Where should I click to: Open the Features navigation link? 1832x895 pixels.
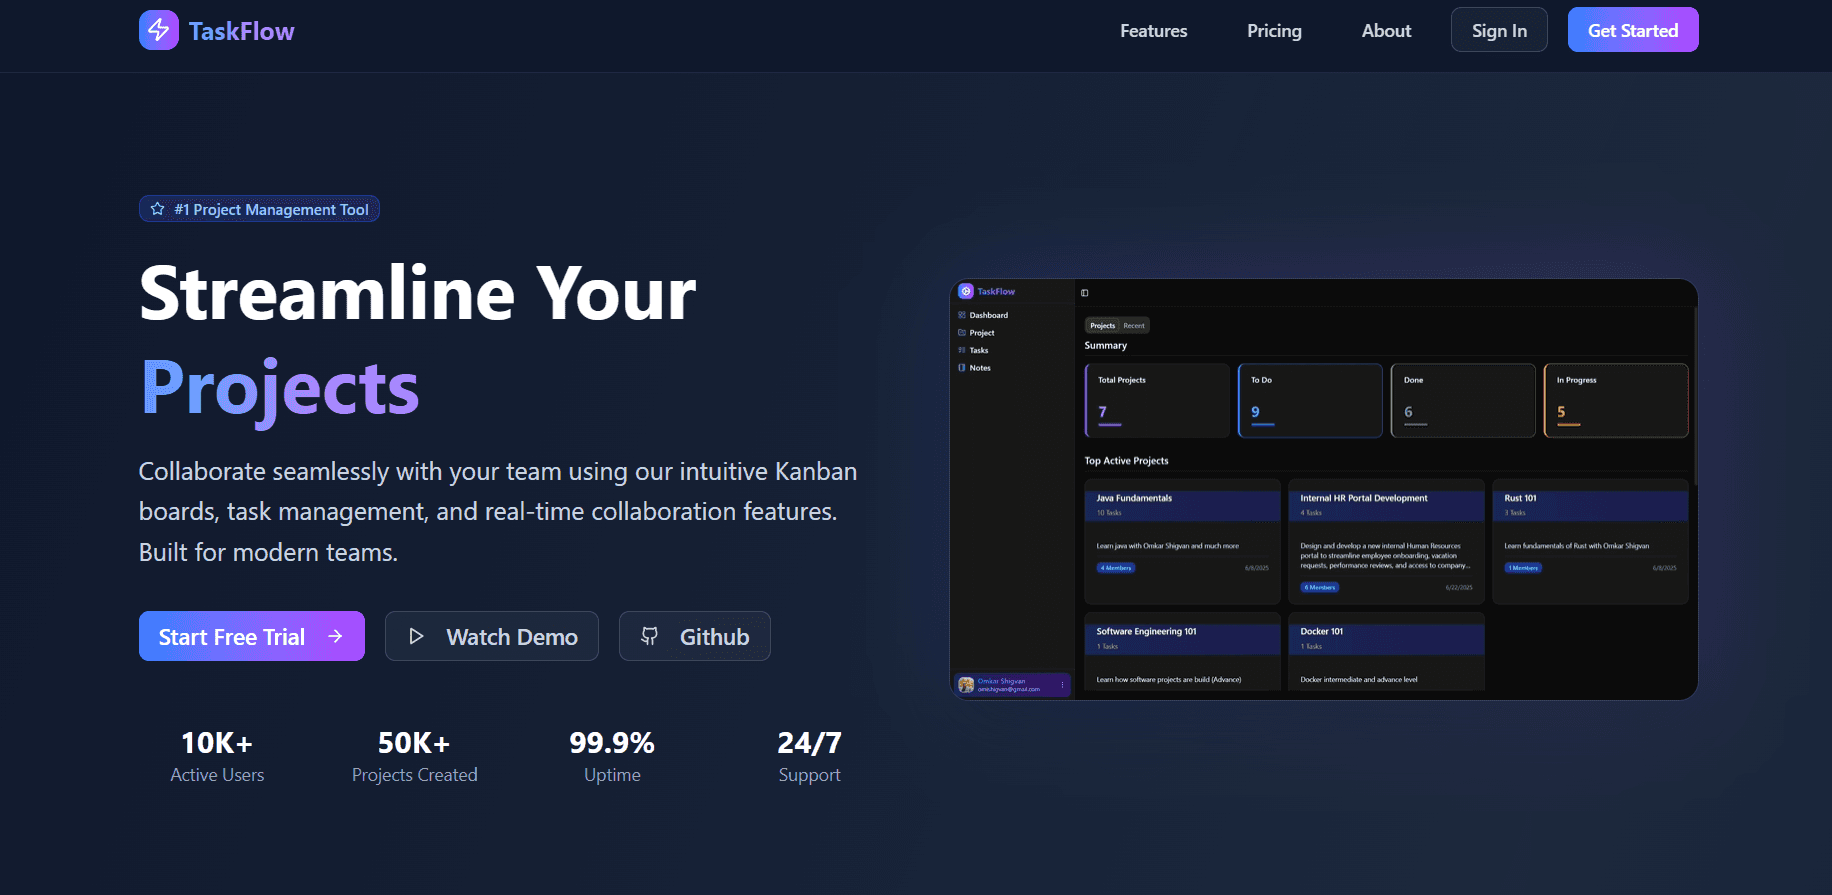pos(1153,31)
